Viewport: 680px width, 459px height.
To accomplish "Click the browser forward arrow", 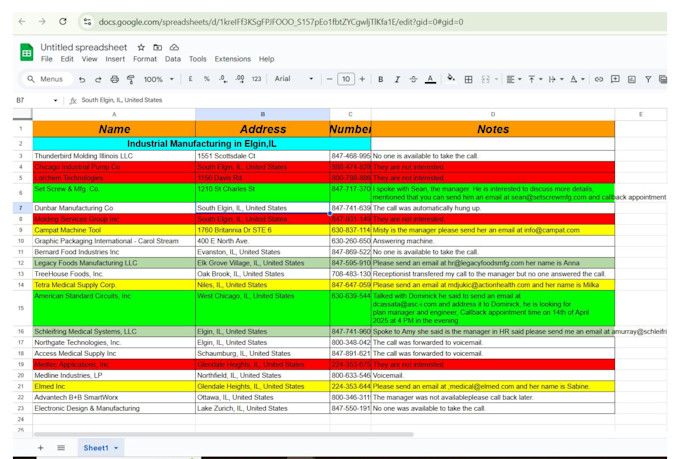I will coord(42,21).
